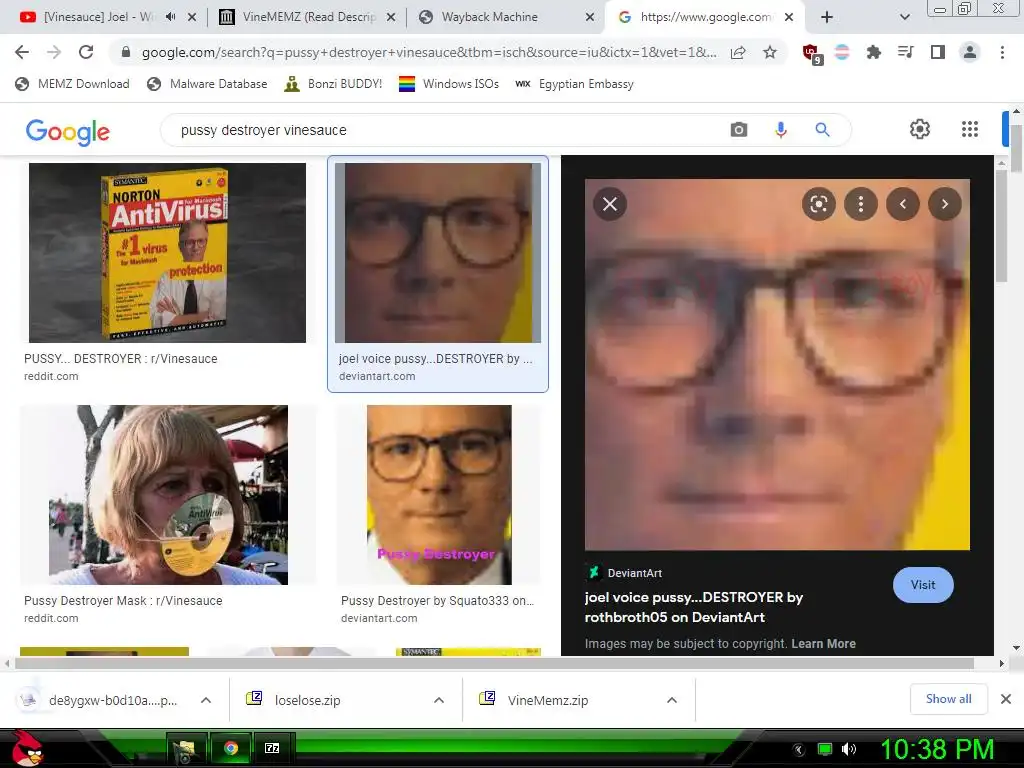Open Chrome's three-dot menu
1024x768 pixels.
pyautogui.click(x=1002, y=52)
